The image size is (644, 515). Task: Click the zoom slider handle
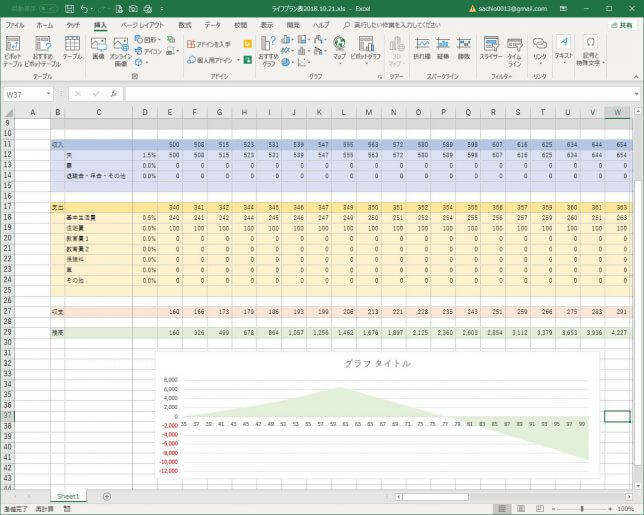(x=582, y=509)
